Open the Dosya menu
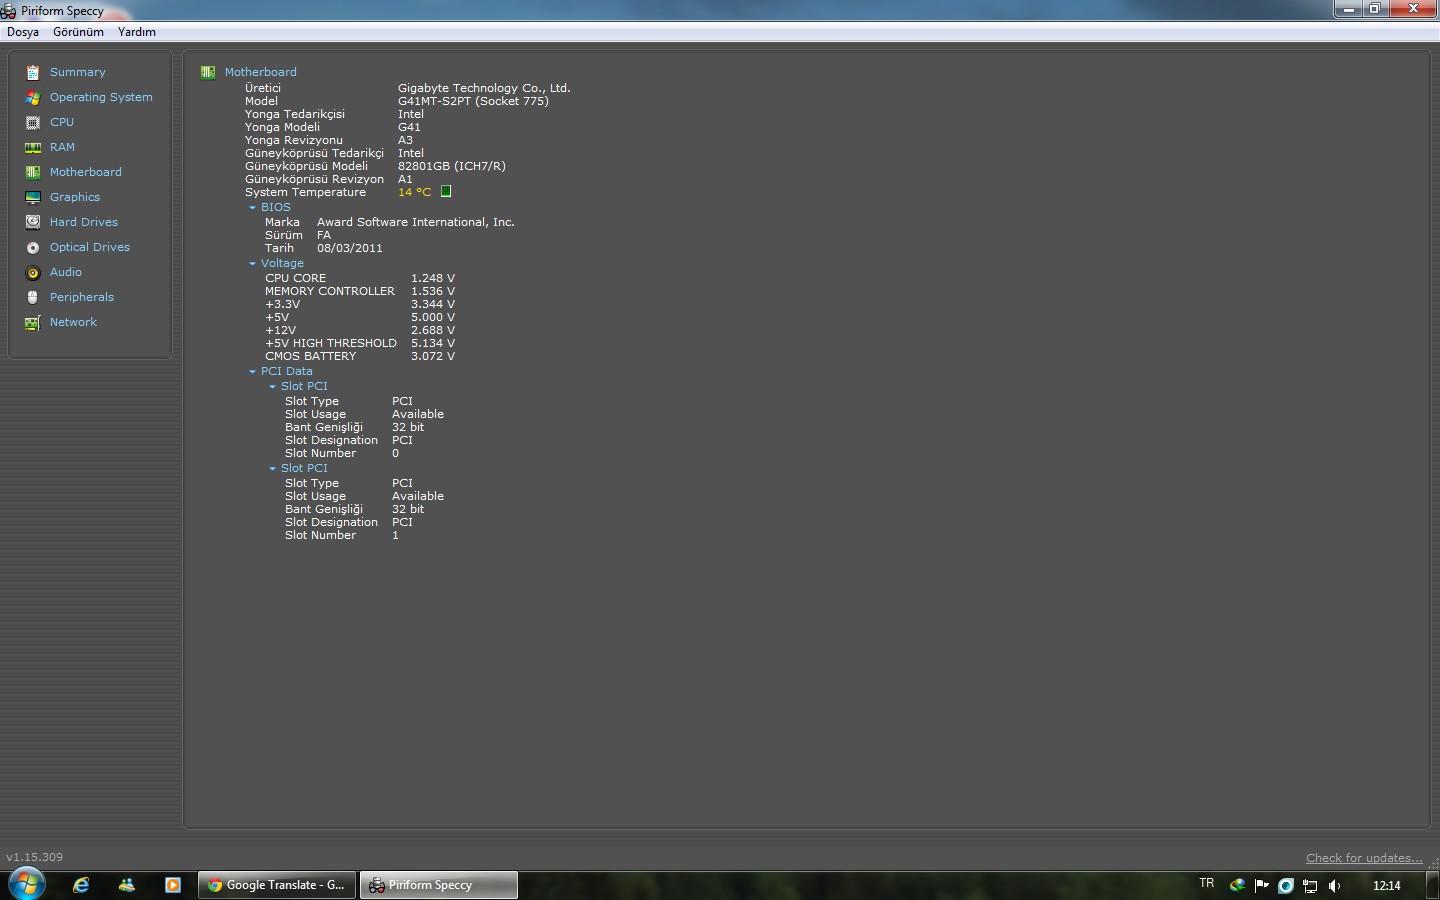Viewport: 1440px width, 900px height. (x=23, y=32)
